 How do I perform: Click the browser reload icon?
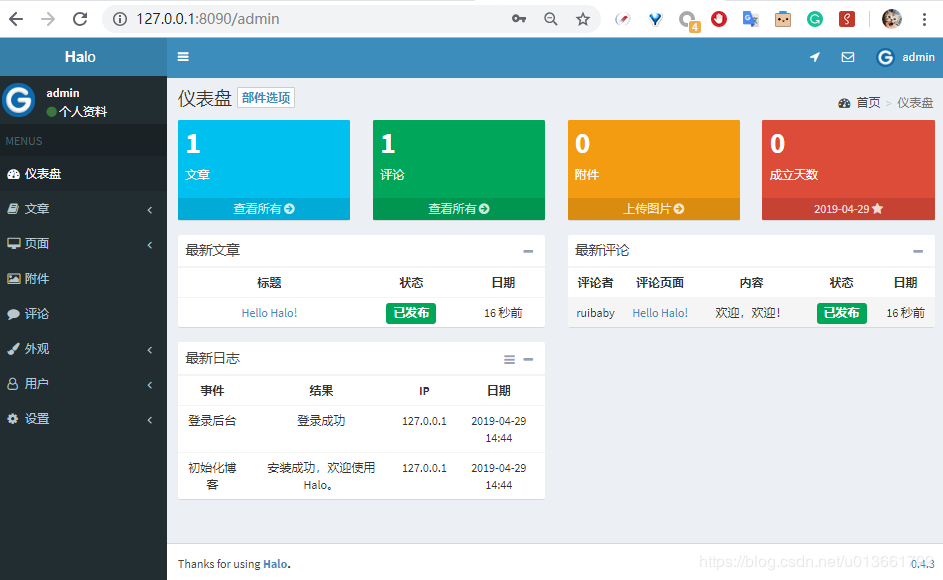pyautogui.click(x=79, y=18)
